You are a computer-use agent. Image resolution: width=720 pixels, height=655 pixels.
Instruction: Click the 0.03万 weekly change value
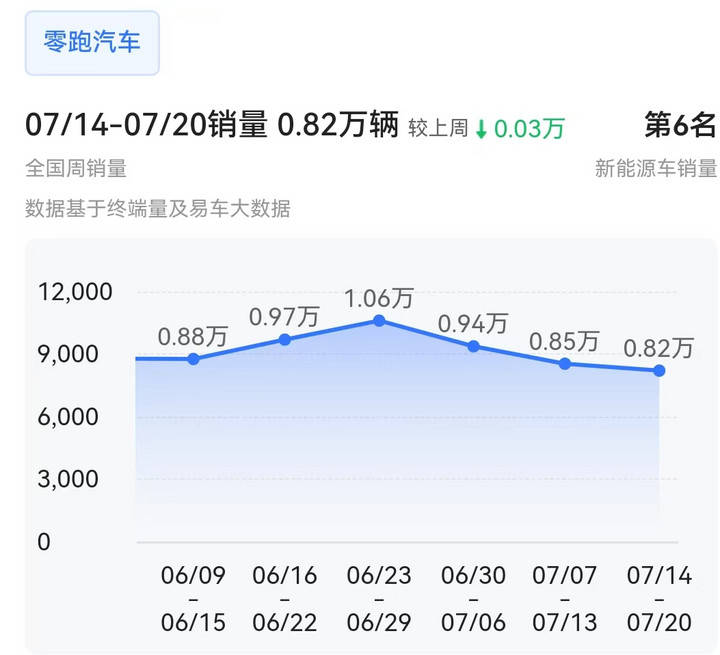click(x=529, y=129)
